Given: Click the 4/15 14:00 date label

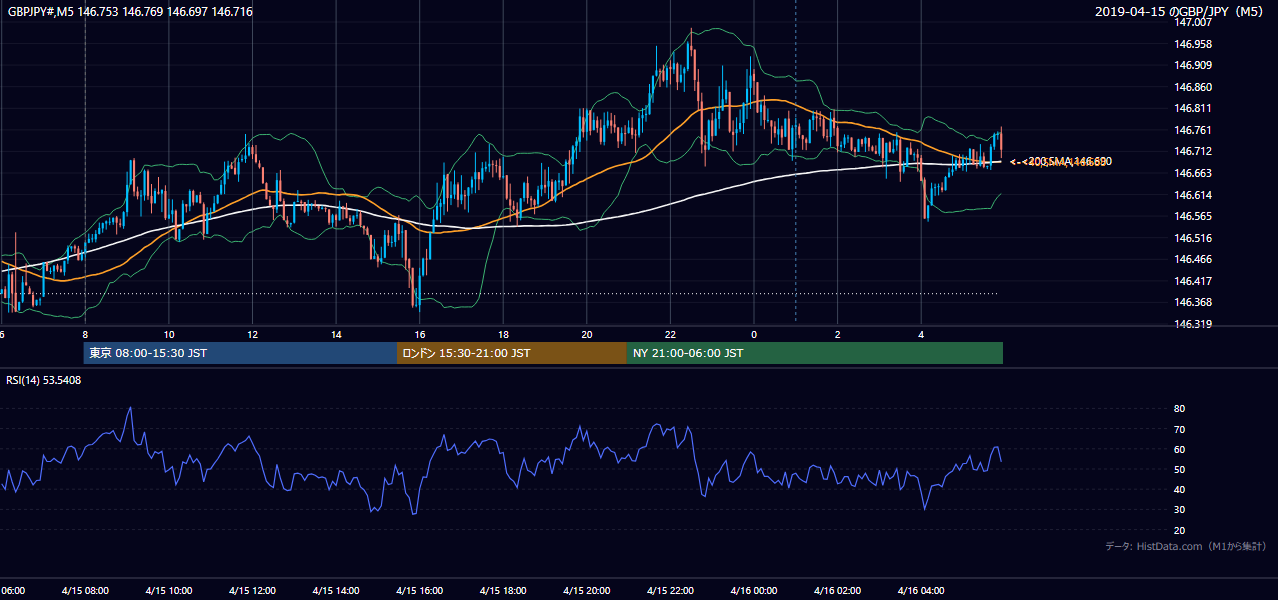Looking at the screenshot, I should point(336,591).
